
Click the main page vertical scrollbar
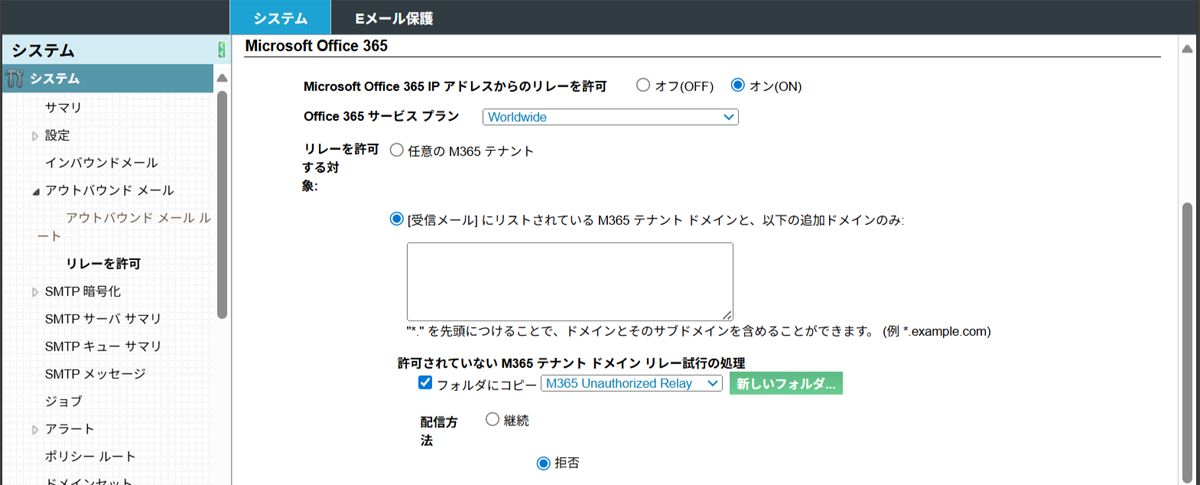pyautogui.click(x=1187, y=300)
